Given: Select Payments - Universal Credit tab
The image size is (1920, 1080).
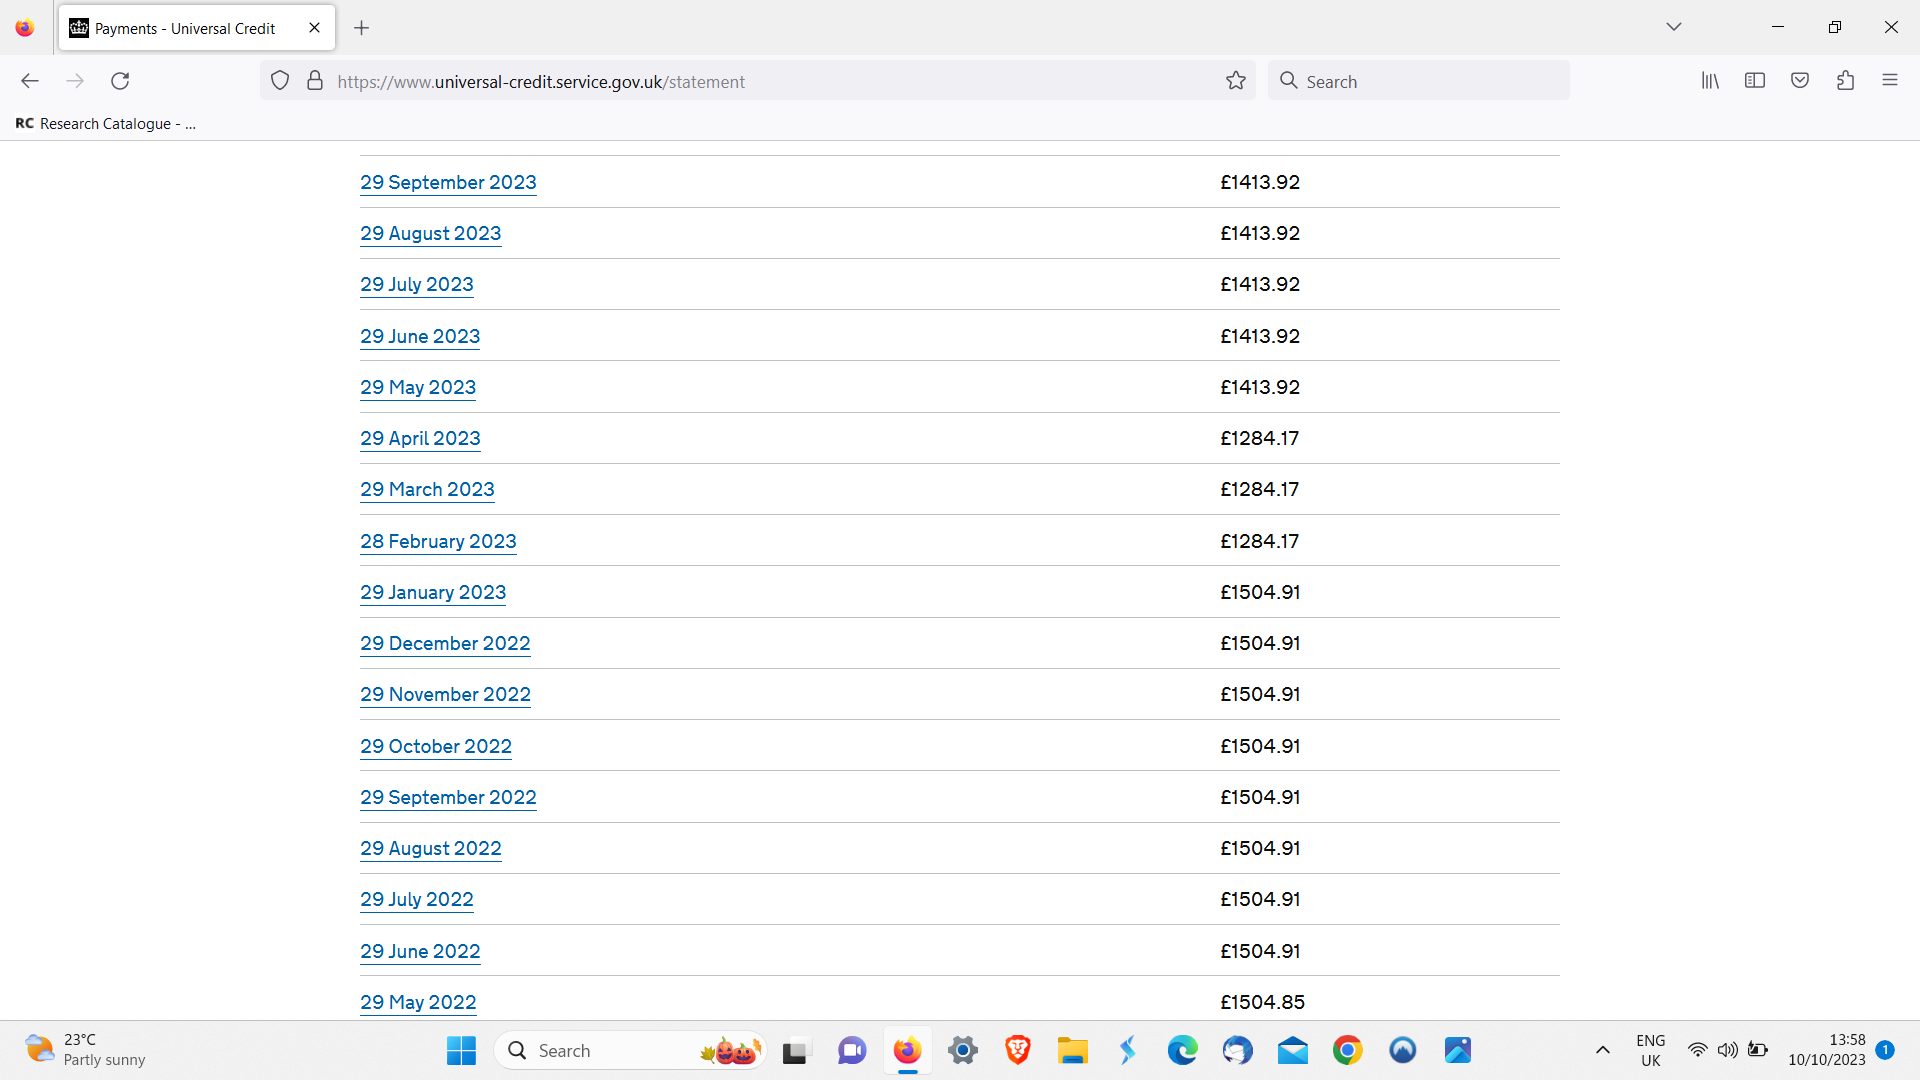Looking at the screenshot, I should pyautogui.click(x=185, y=28).
